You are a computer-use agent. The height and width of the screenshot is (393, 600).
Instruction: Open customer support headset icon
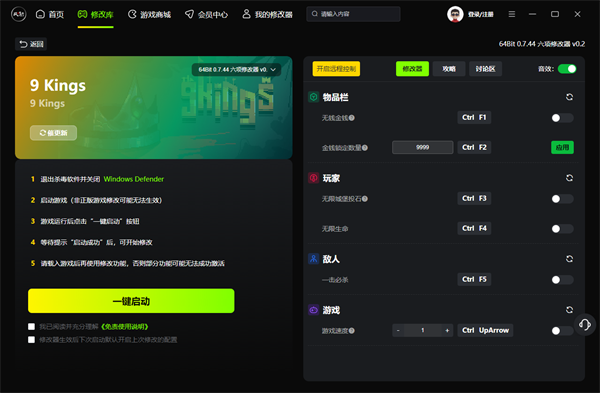point(585,325)
